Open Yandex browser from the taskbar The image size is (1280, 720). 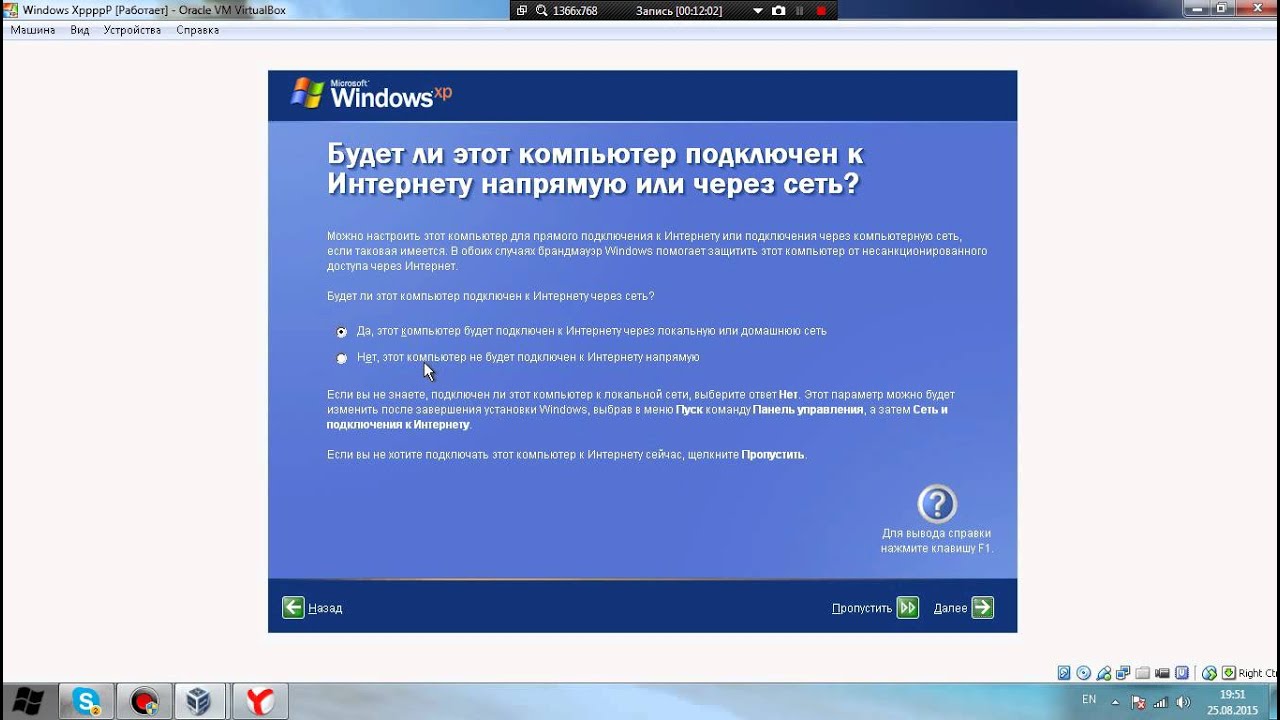260,701
